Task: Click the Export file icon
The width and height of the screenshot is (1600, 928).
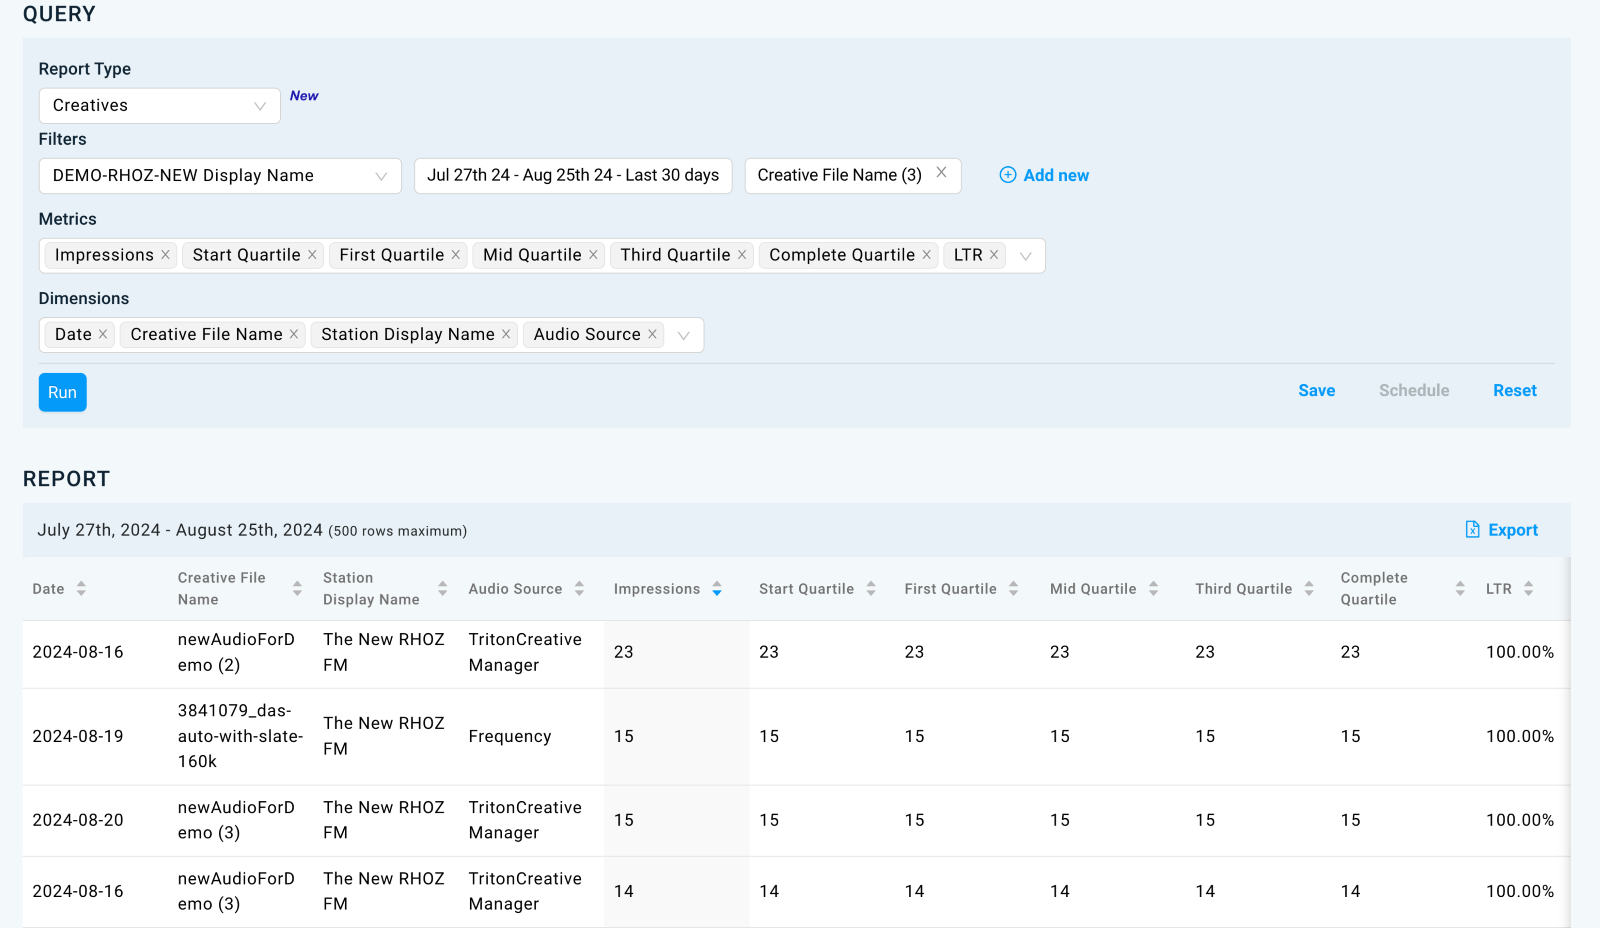Action: point(1472,529)
